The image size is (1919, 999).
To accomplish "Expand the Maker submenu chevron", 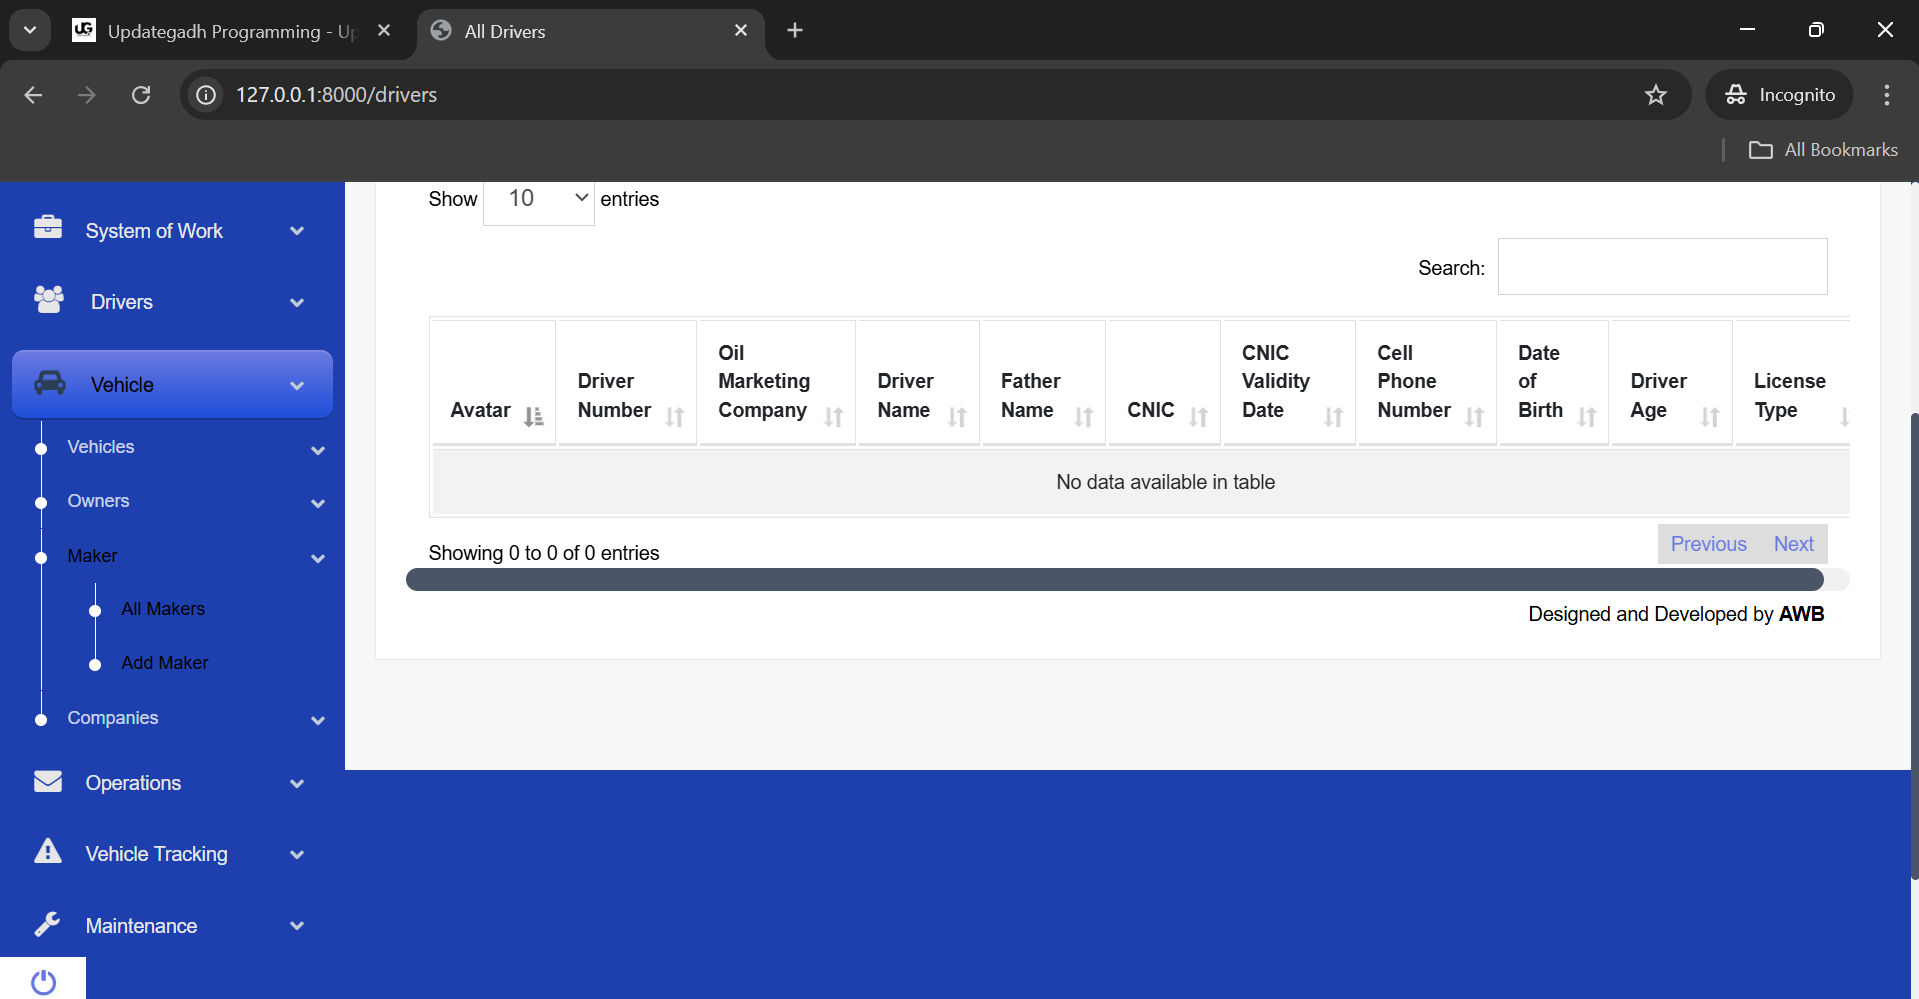I will click(x=318, y=558).
